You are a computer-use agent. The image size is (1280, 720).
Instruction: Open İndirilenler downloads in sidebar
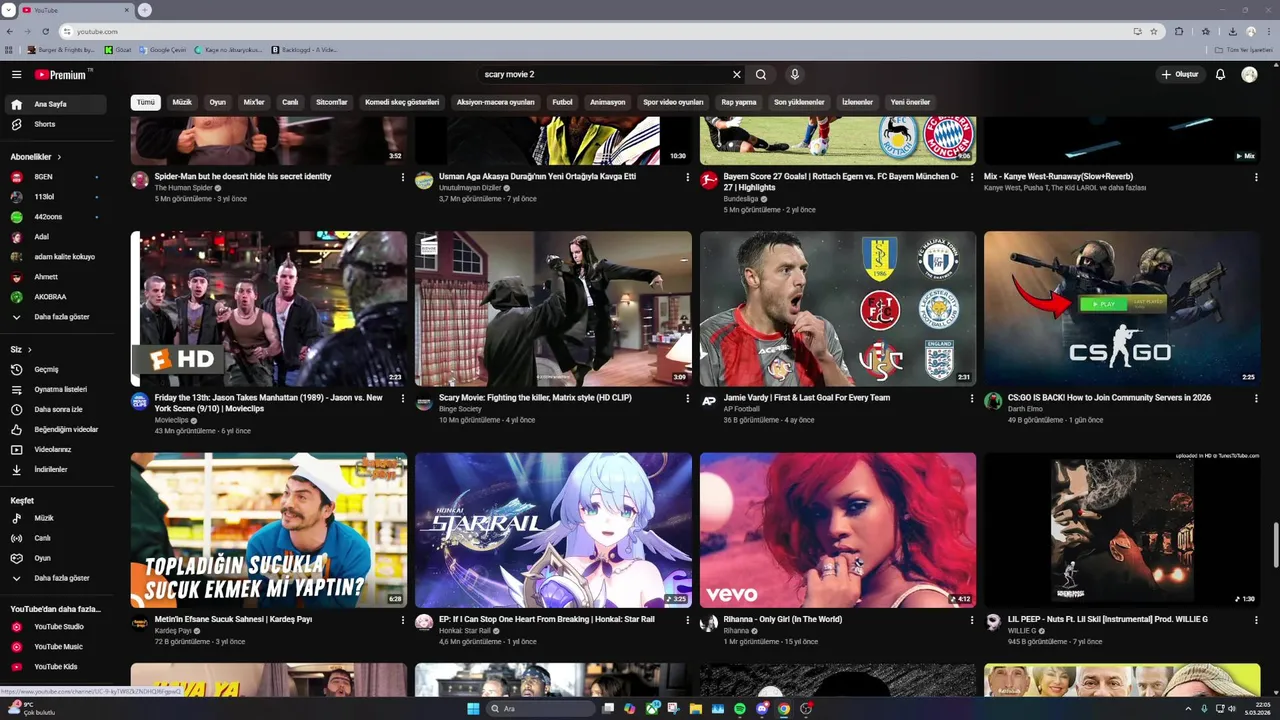coord(57,469)
